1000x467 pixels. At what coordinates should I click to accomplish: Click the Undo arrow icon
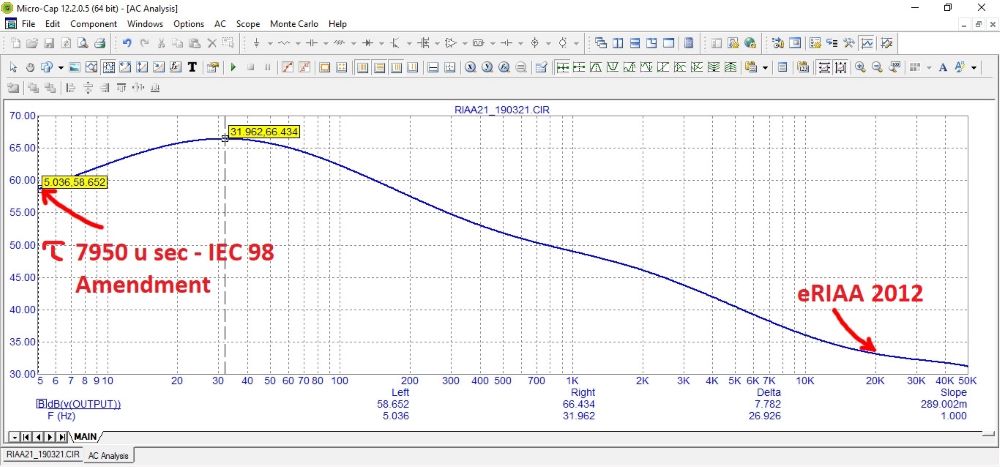click(127, 44)
